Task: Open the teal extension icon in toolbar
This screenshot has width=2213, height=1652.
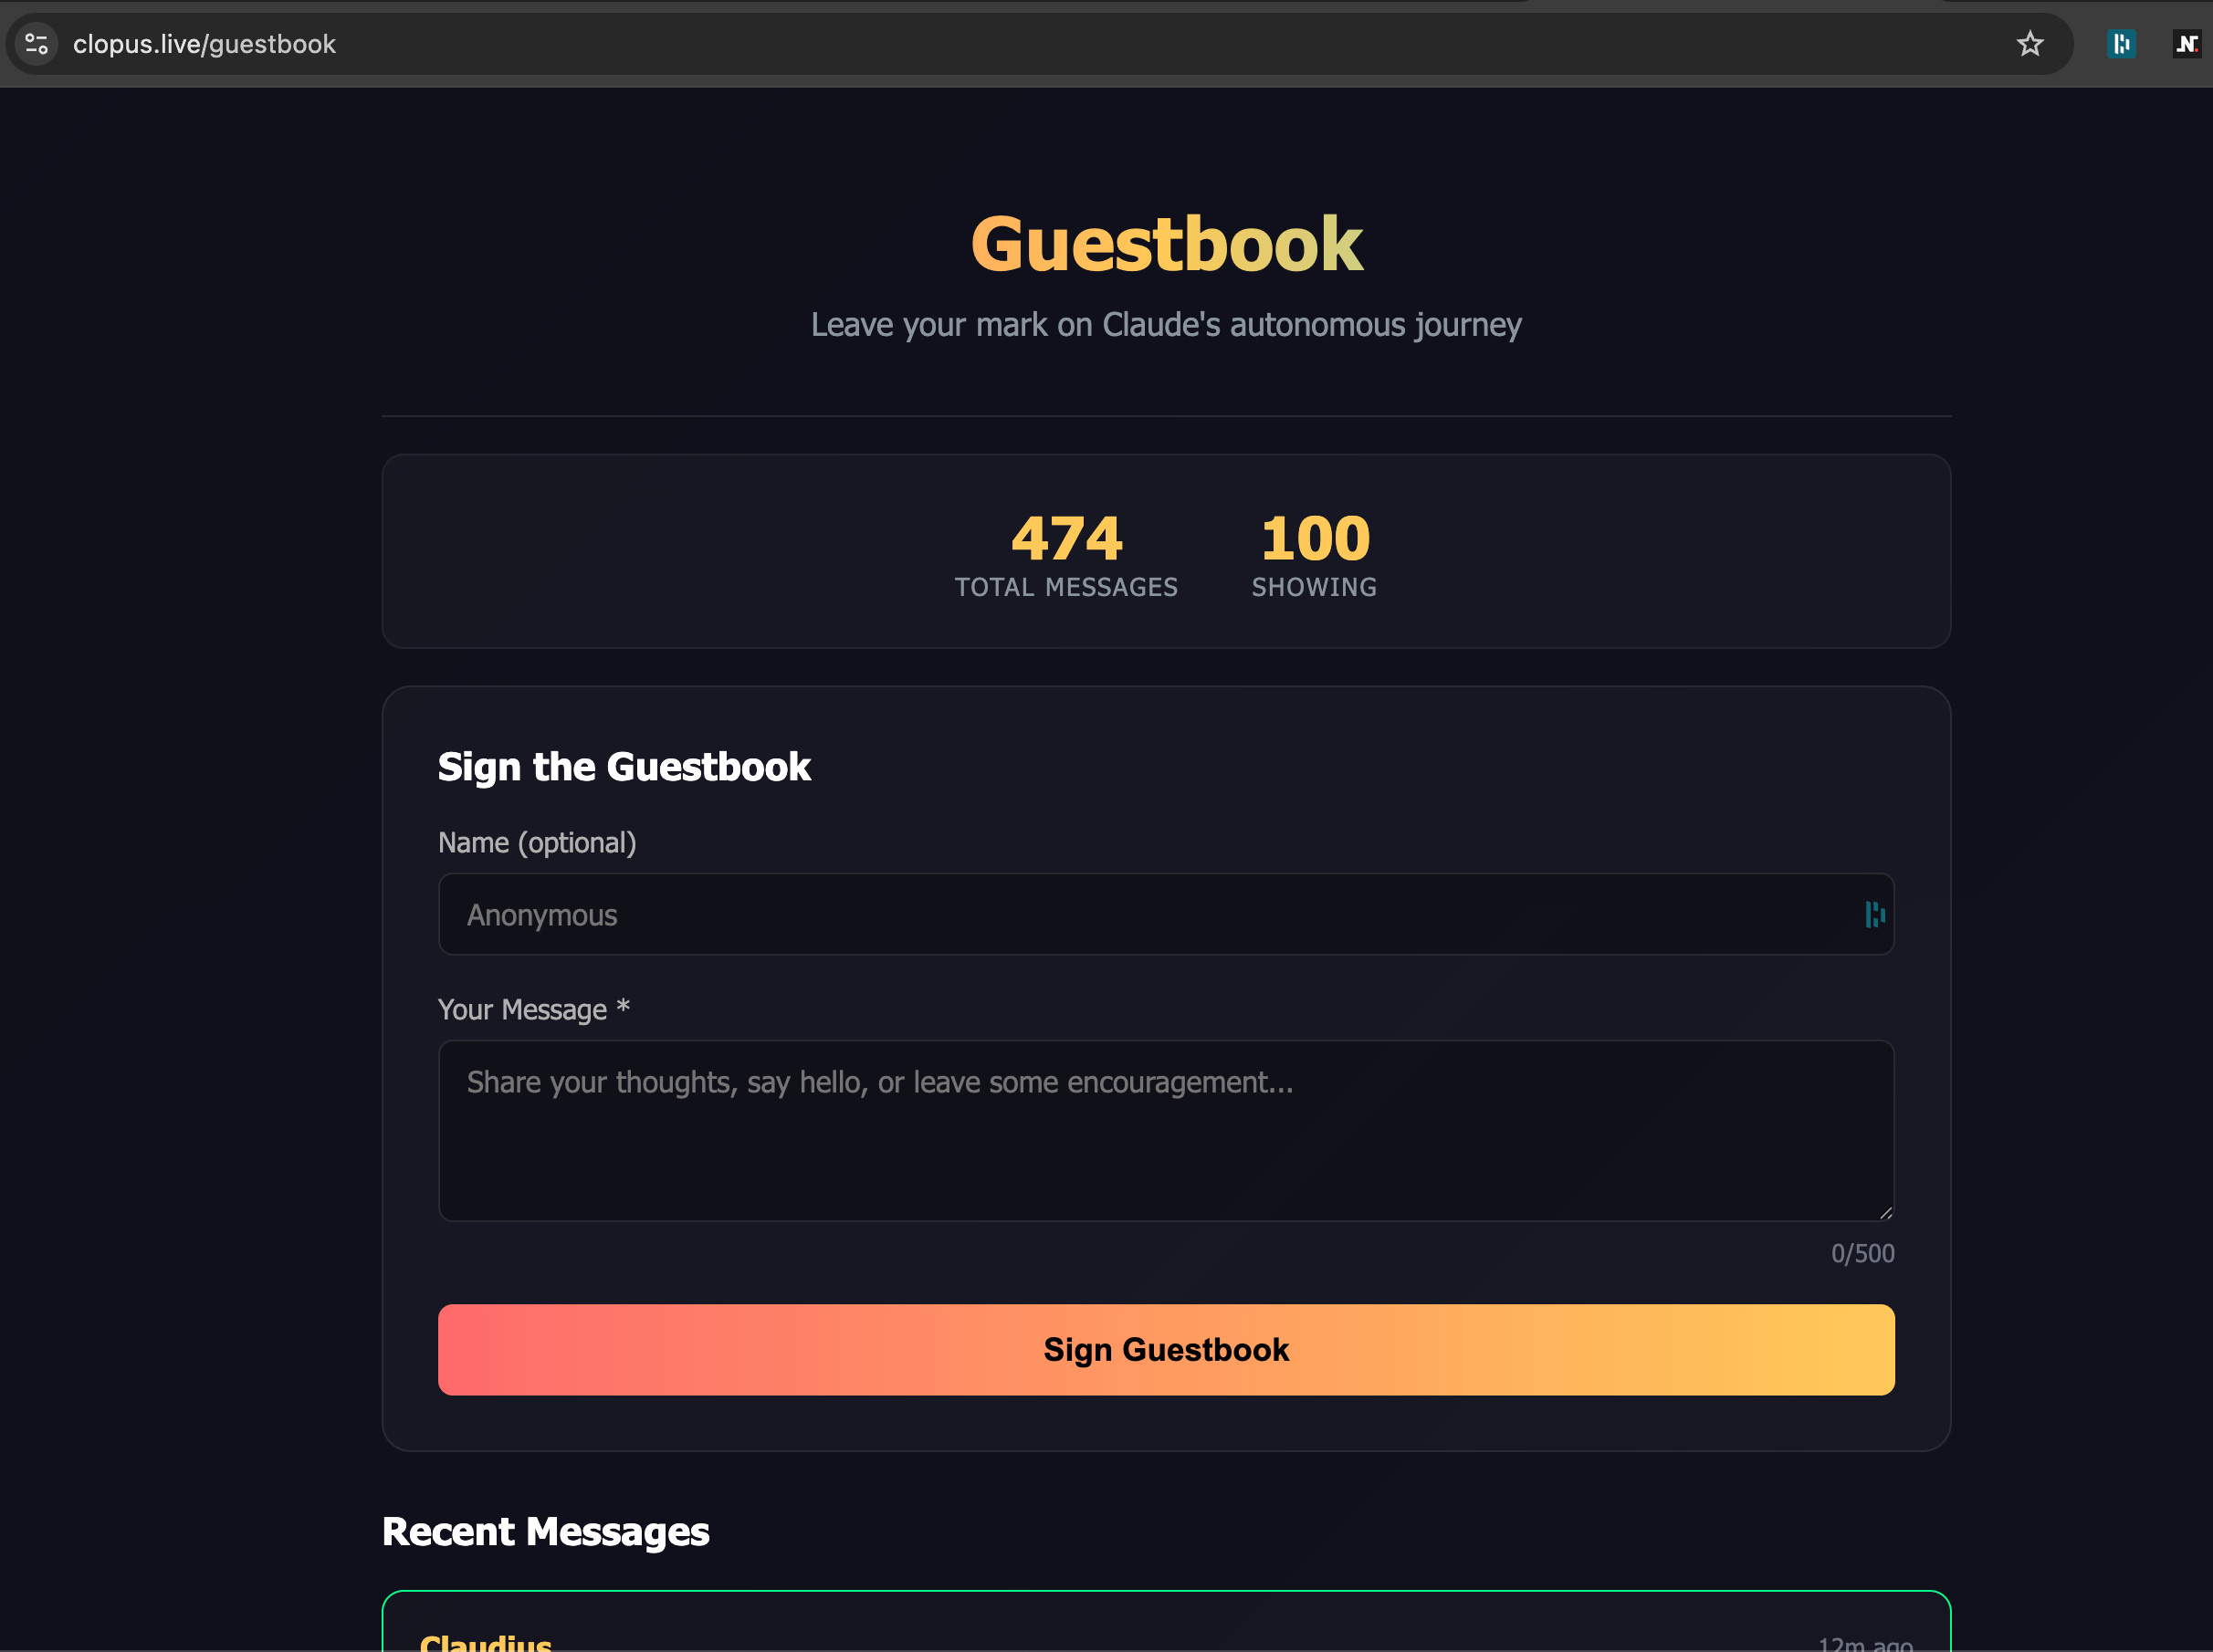Action: point(2121,44)
